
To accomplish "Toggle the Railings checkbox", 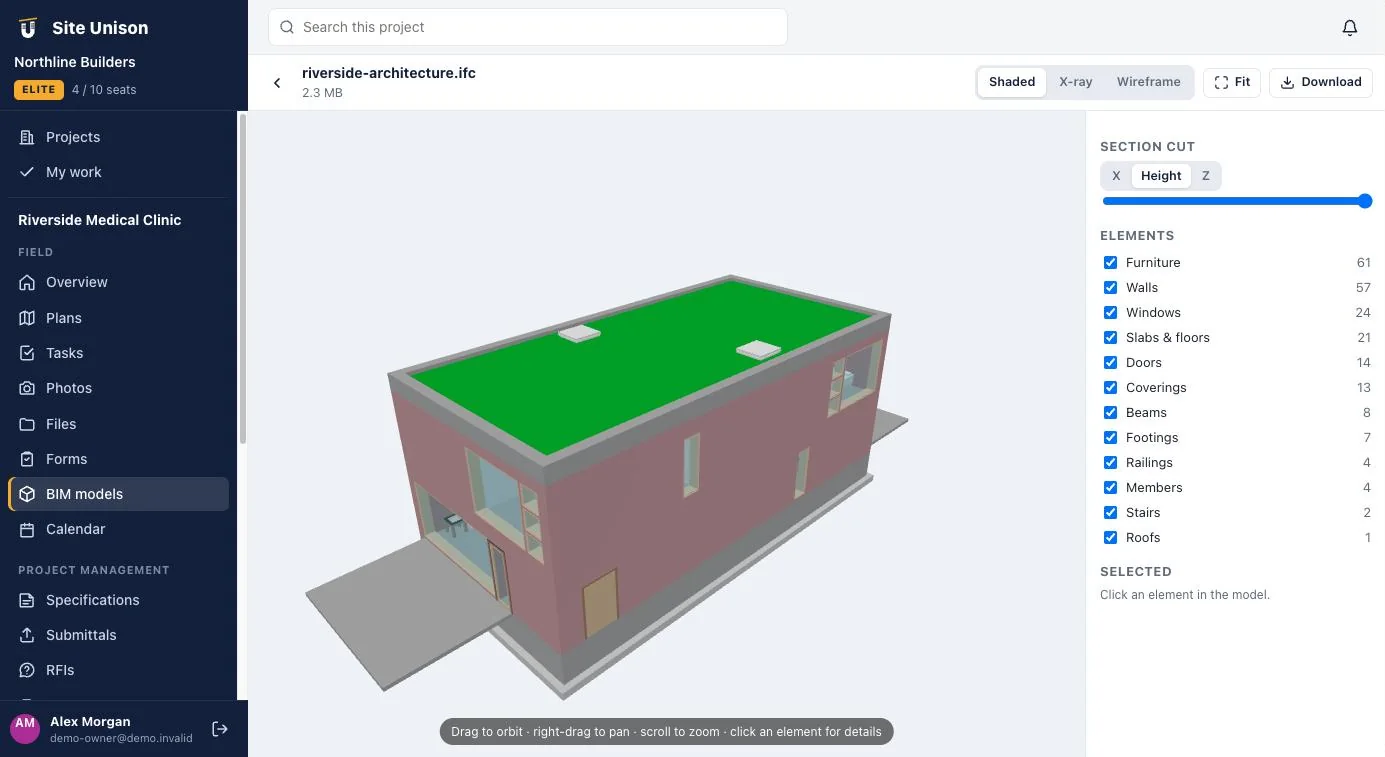I will [1110, 462].
